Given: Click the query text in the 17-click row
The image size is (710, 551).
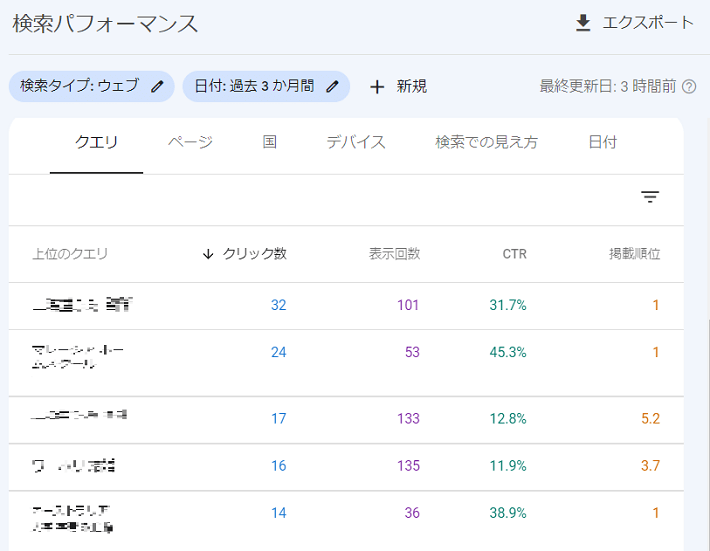Looking at the screenshot, I should (79, 415).
